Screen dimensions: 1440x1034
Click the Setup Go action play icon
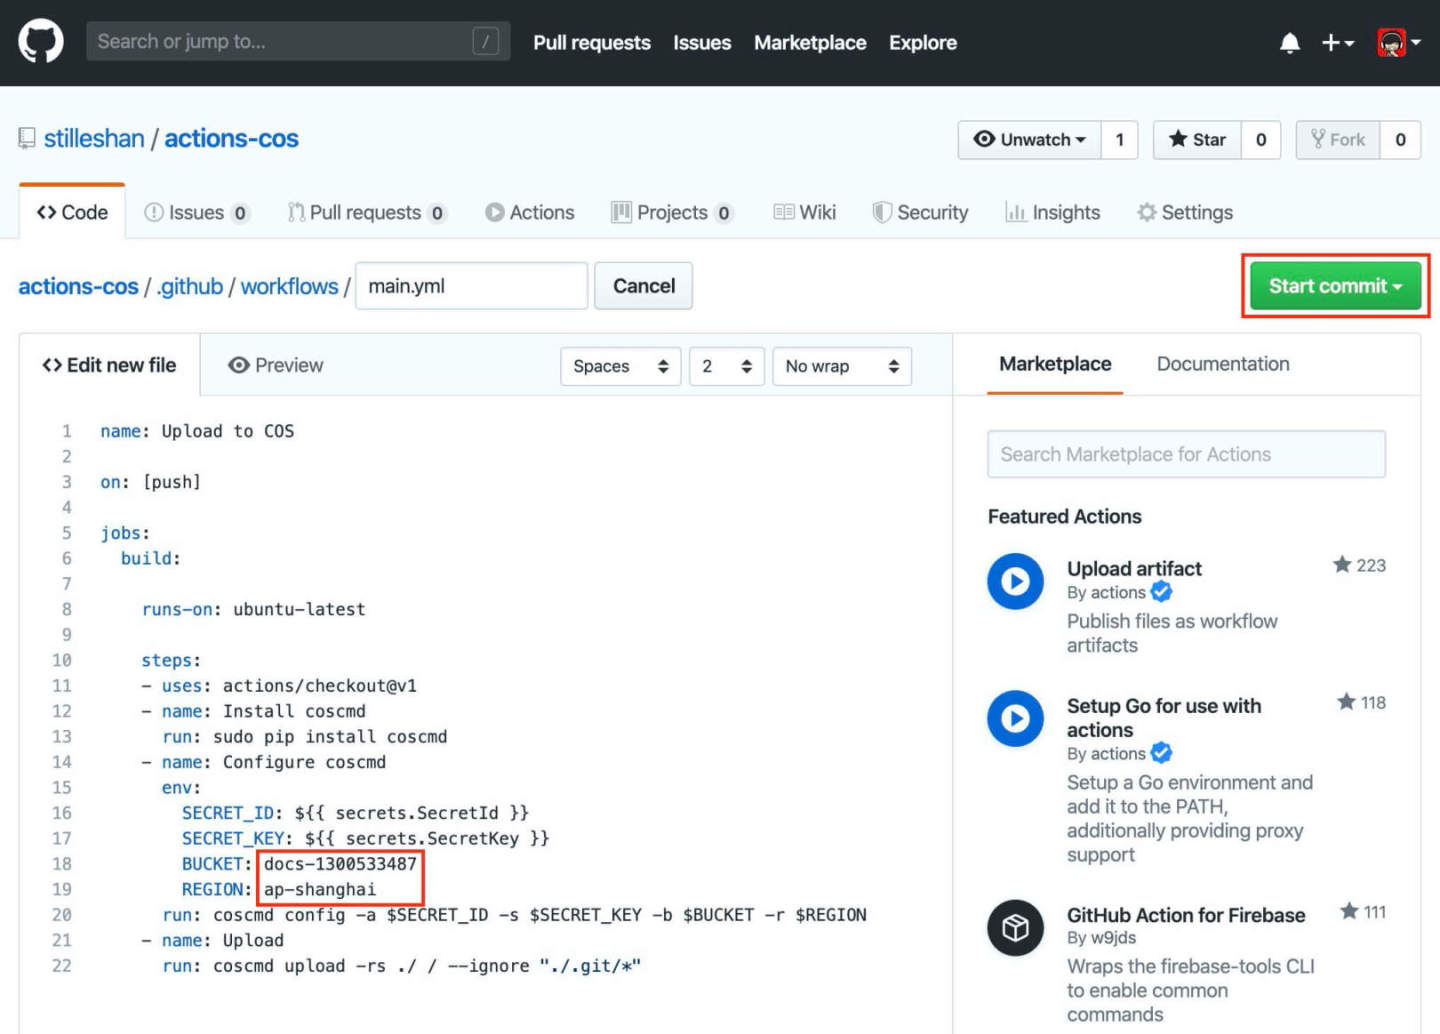coord(1015,718)
